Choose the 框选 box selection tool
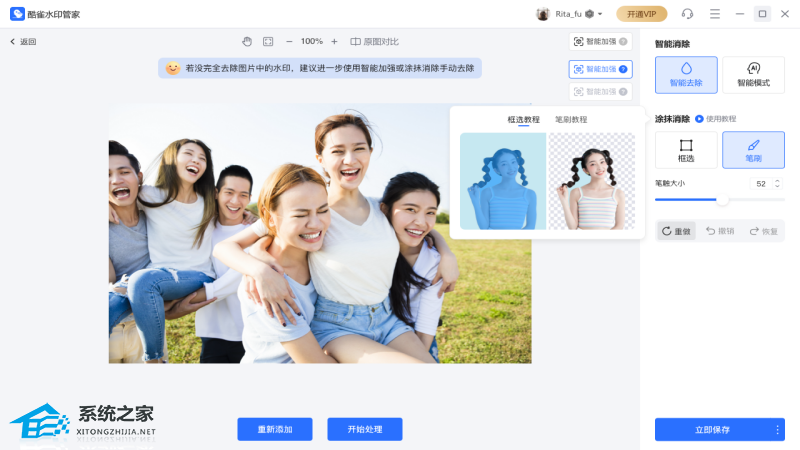This screenshot has height=450, width=800. [686, 150]
